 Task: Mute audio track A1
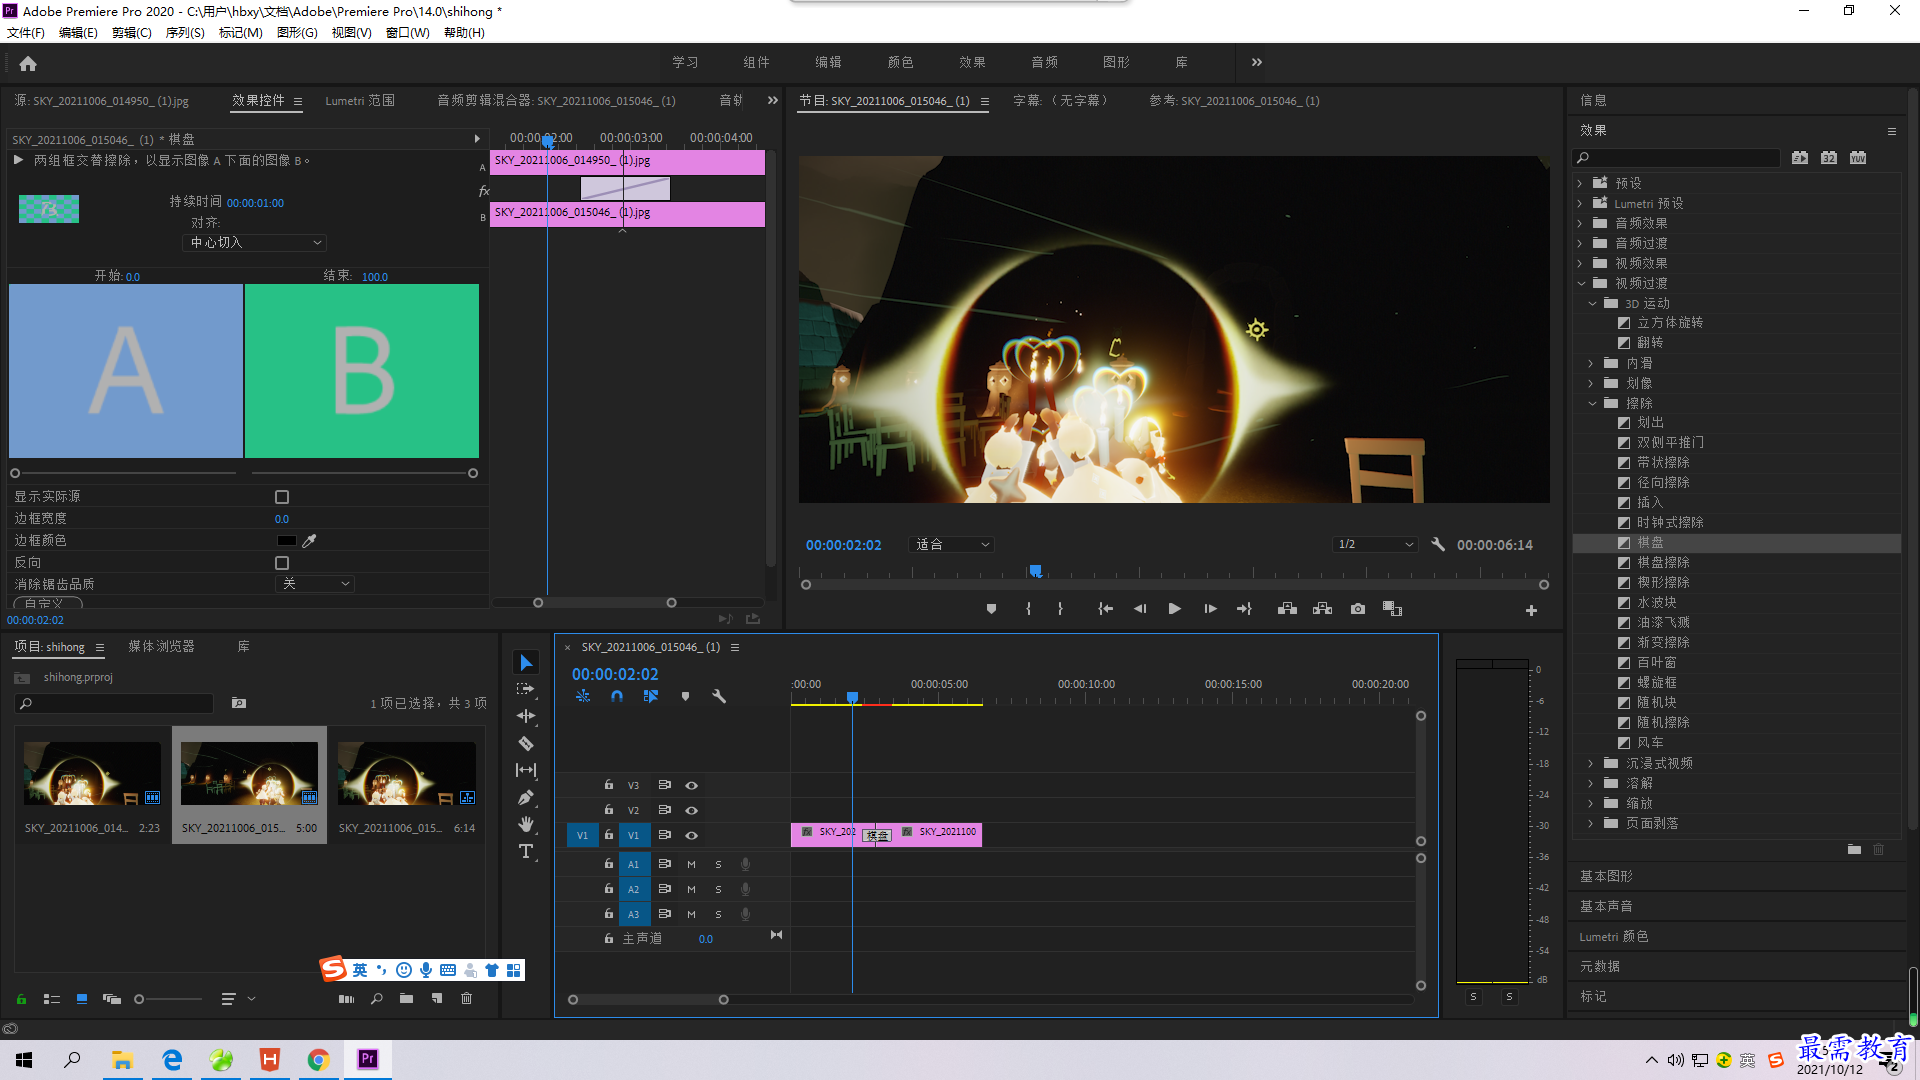(x=691, y=864)
